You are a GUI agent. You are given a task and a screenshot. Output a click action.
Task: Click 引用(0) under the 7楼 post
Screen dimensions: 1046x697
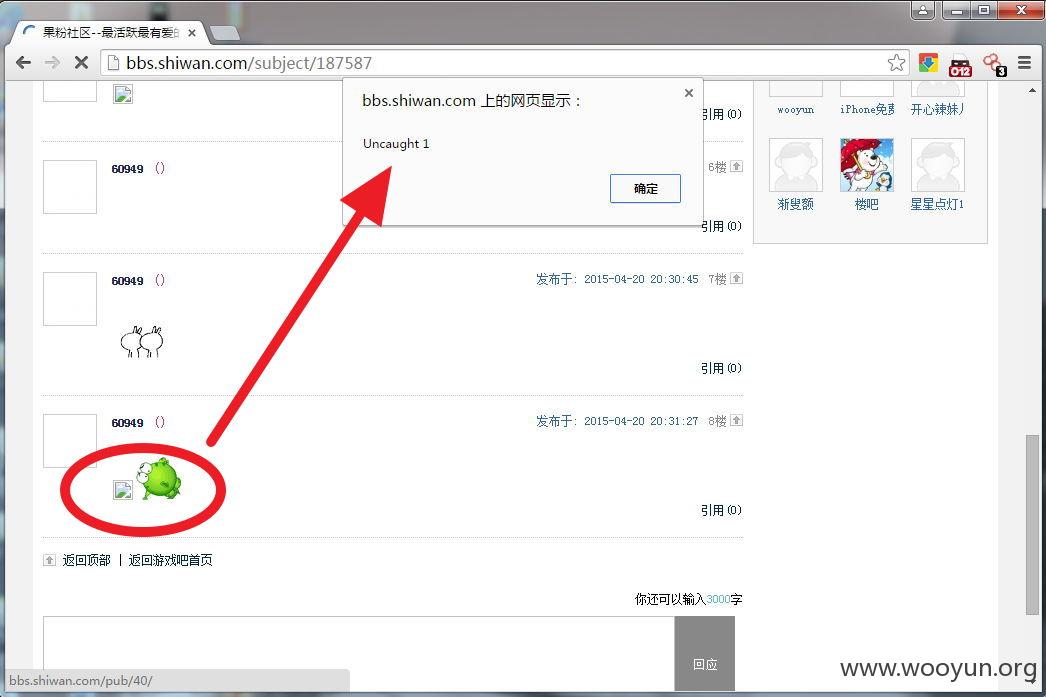[x=721, y=368]
